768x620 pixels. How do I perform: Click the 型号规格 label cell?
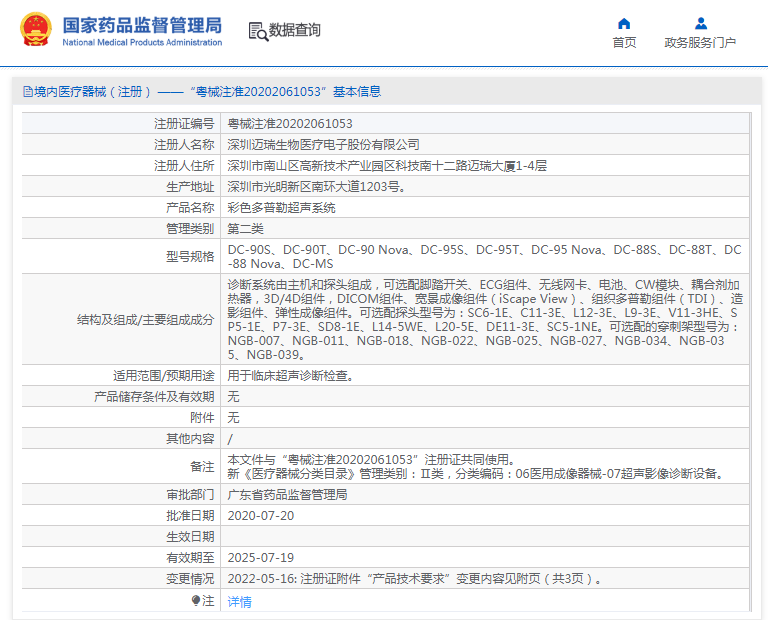[x=190, y=257]
